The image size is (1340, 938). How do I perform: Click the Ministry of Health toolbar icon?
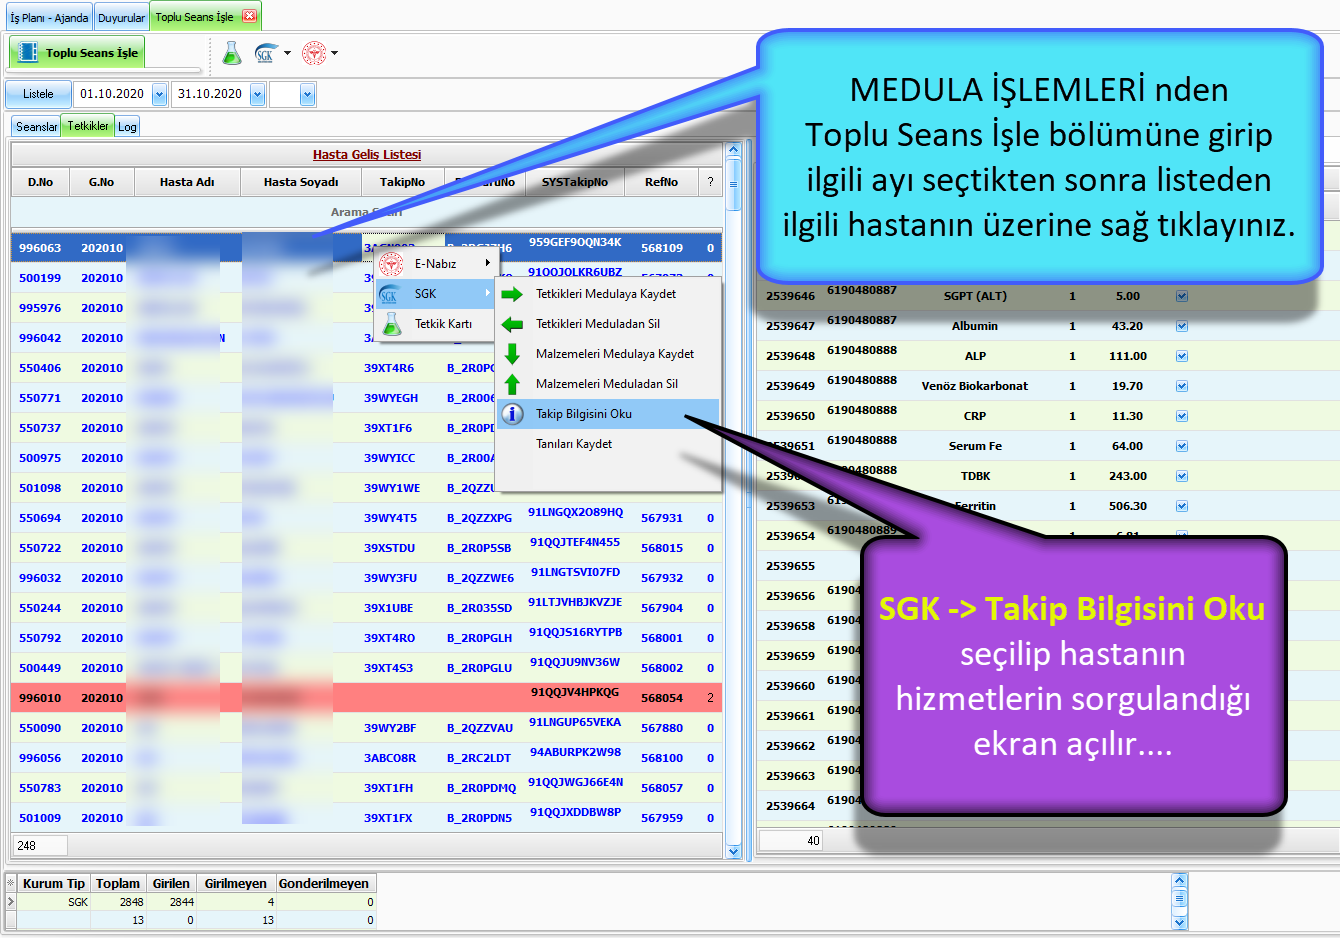(314, 53)
